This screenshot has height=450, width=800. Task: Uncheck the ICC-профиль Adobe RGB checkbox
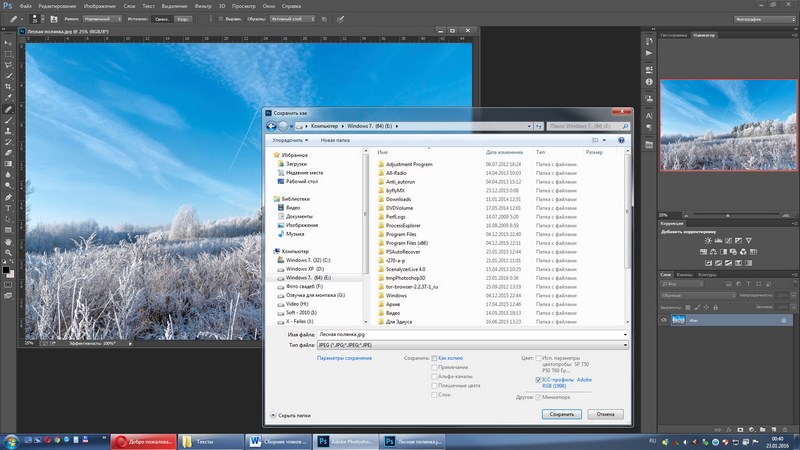(x=538, y=380)
